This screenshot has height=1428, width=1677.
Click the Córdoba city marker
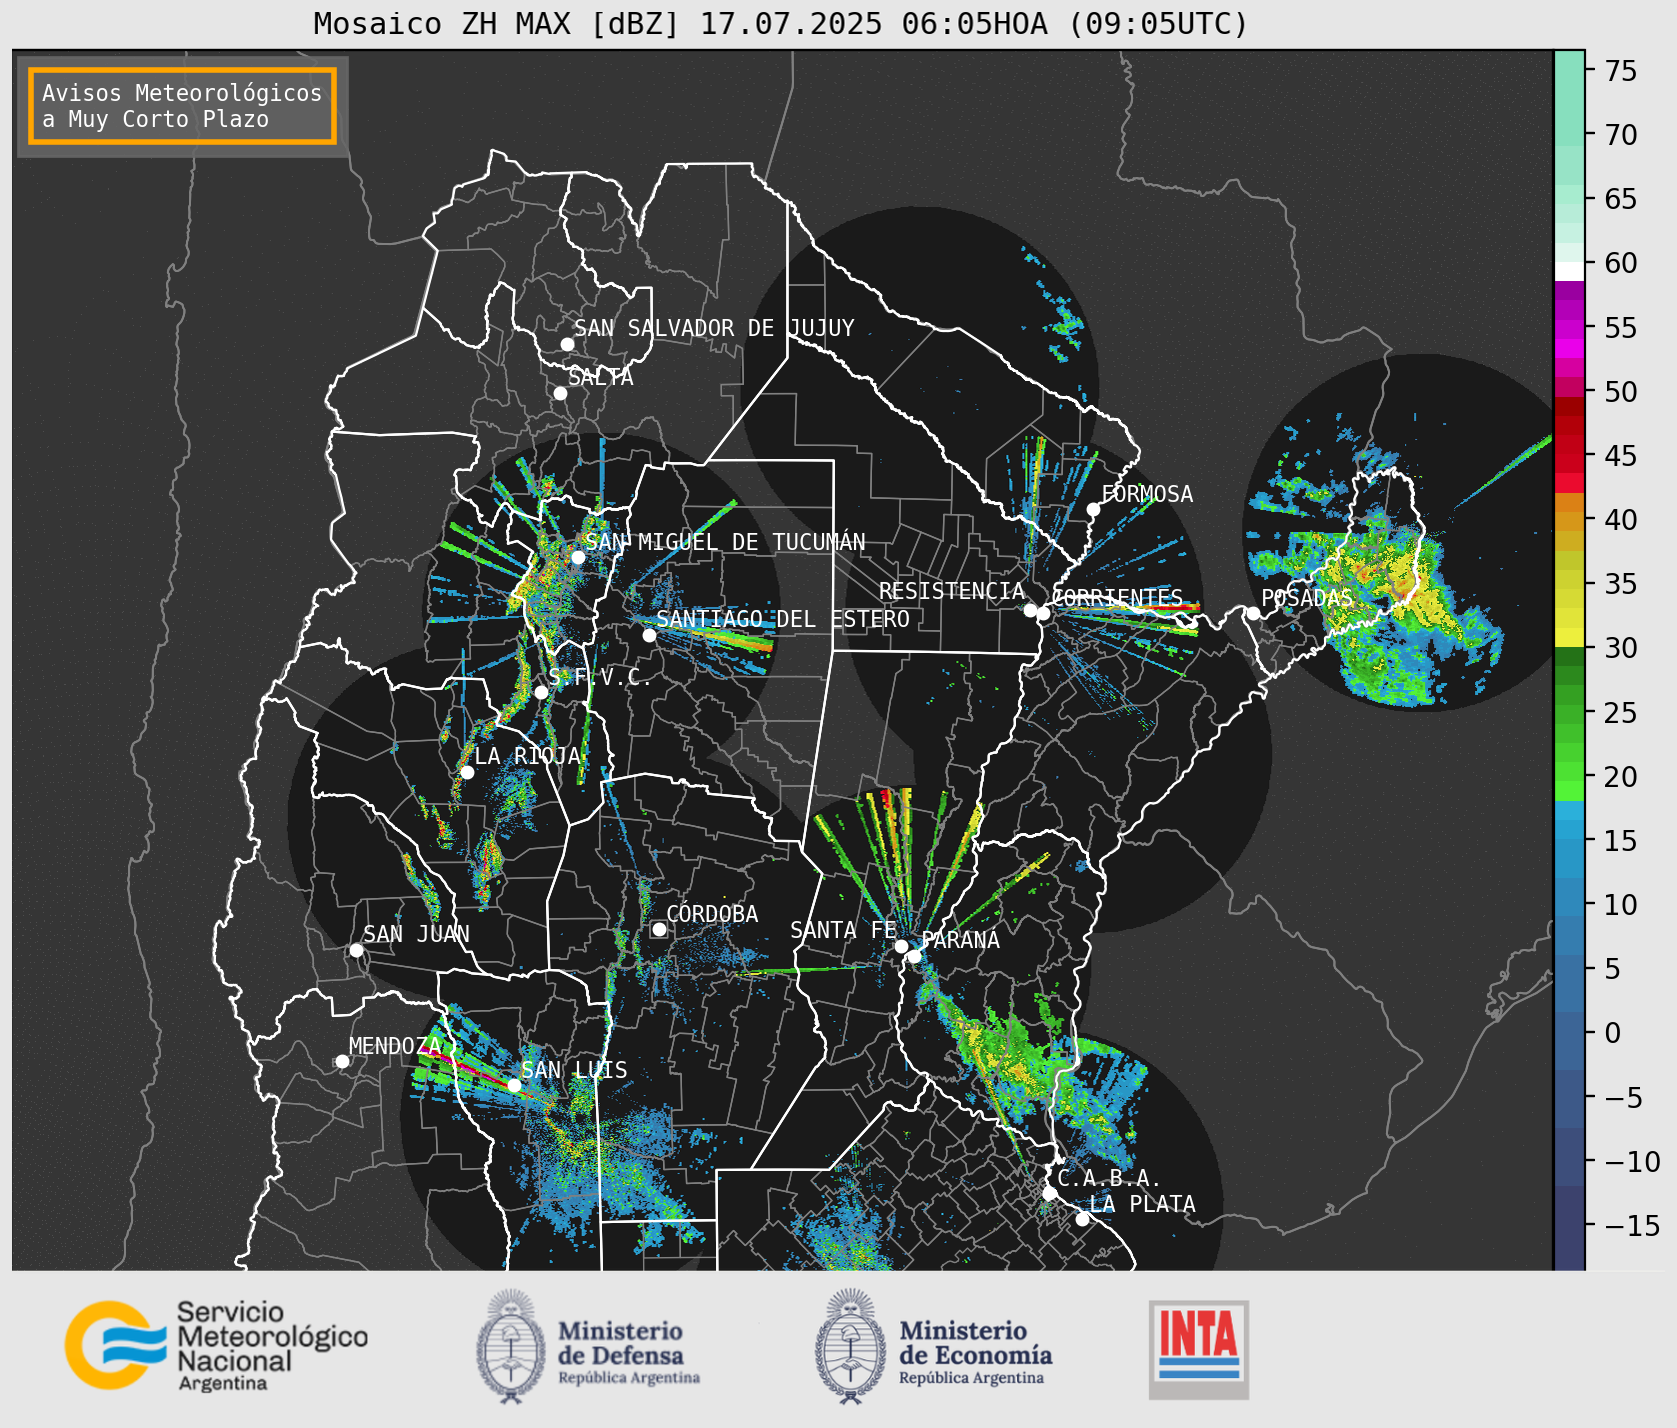coord(659,929)
